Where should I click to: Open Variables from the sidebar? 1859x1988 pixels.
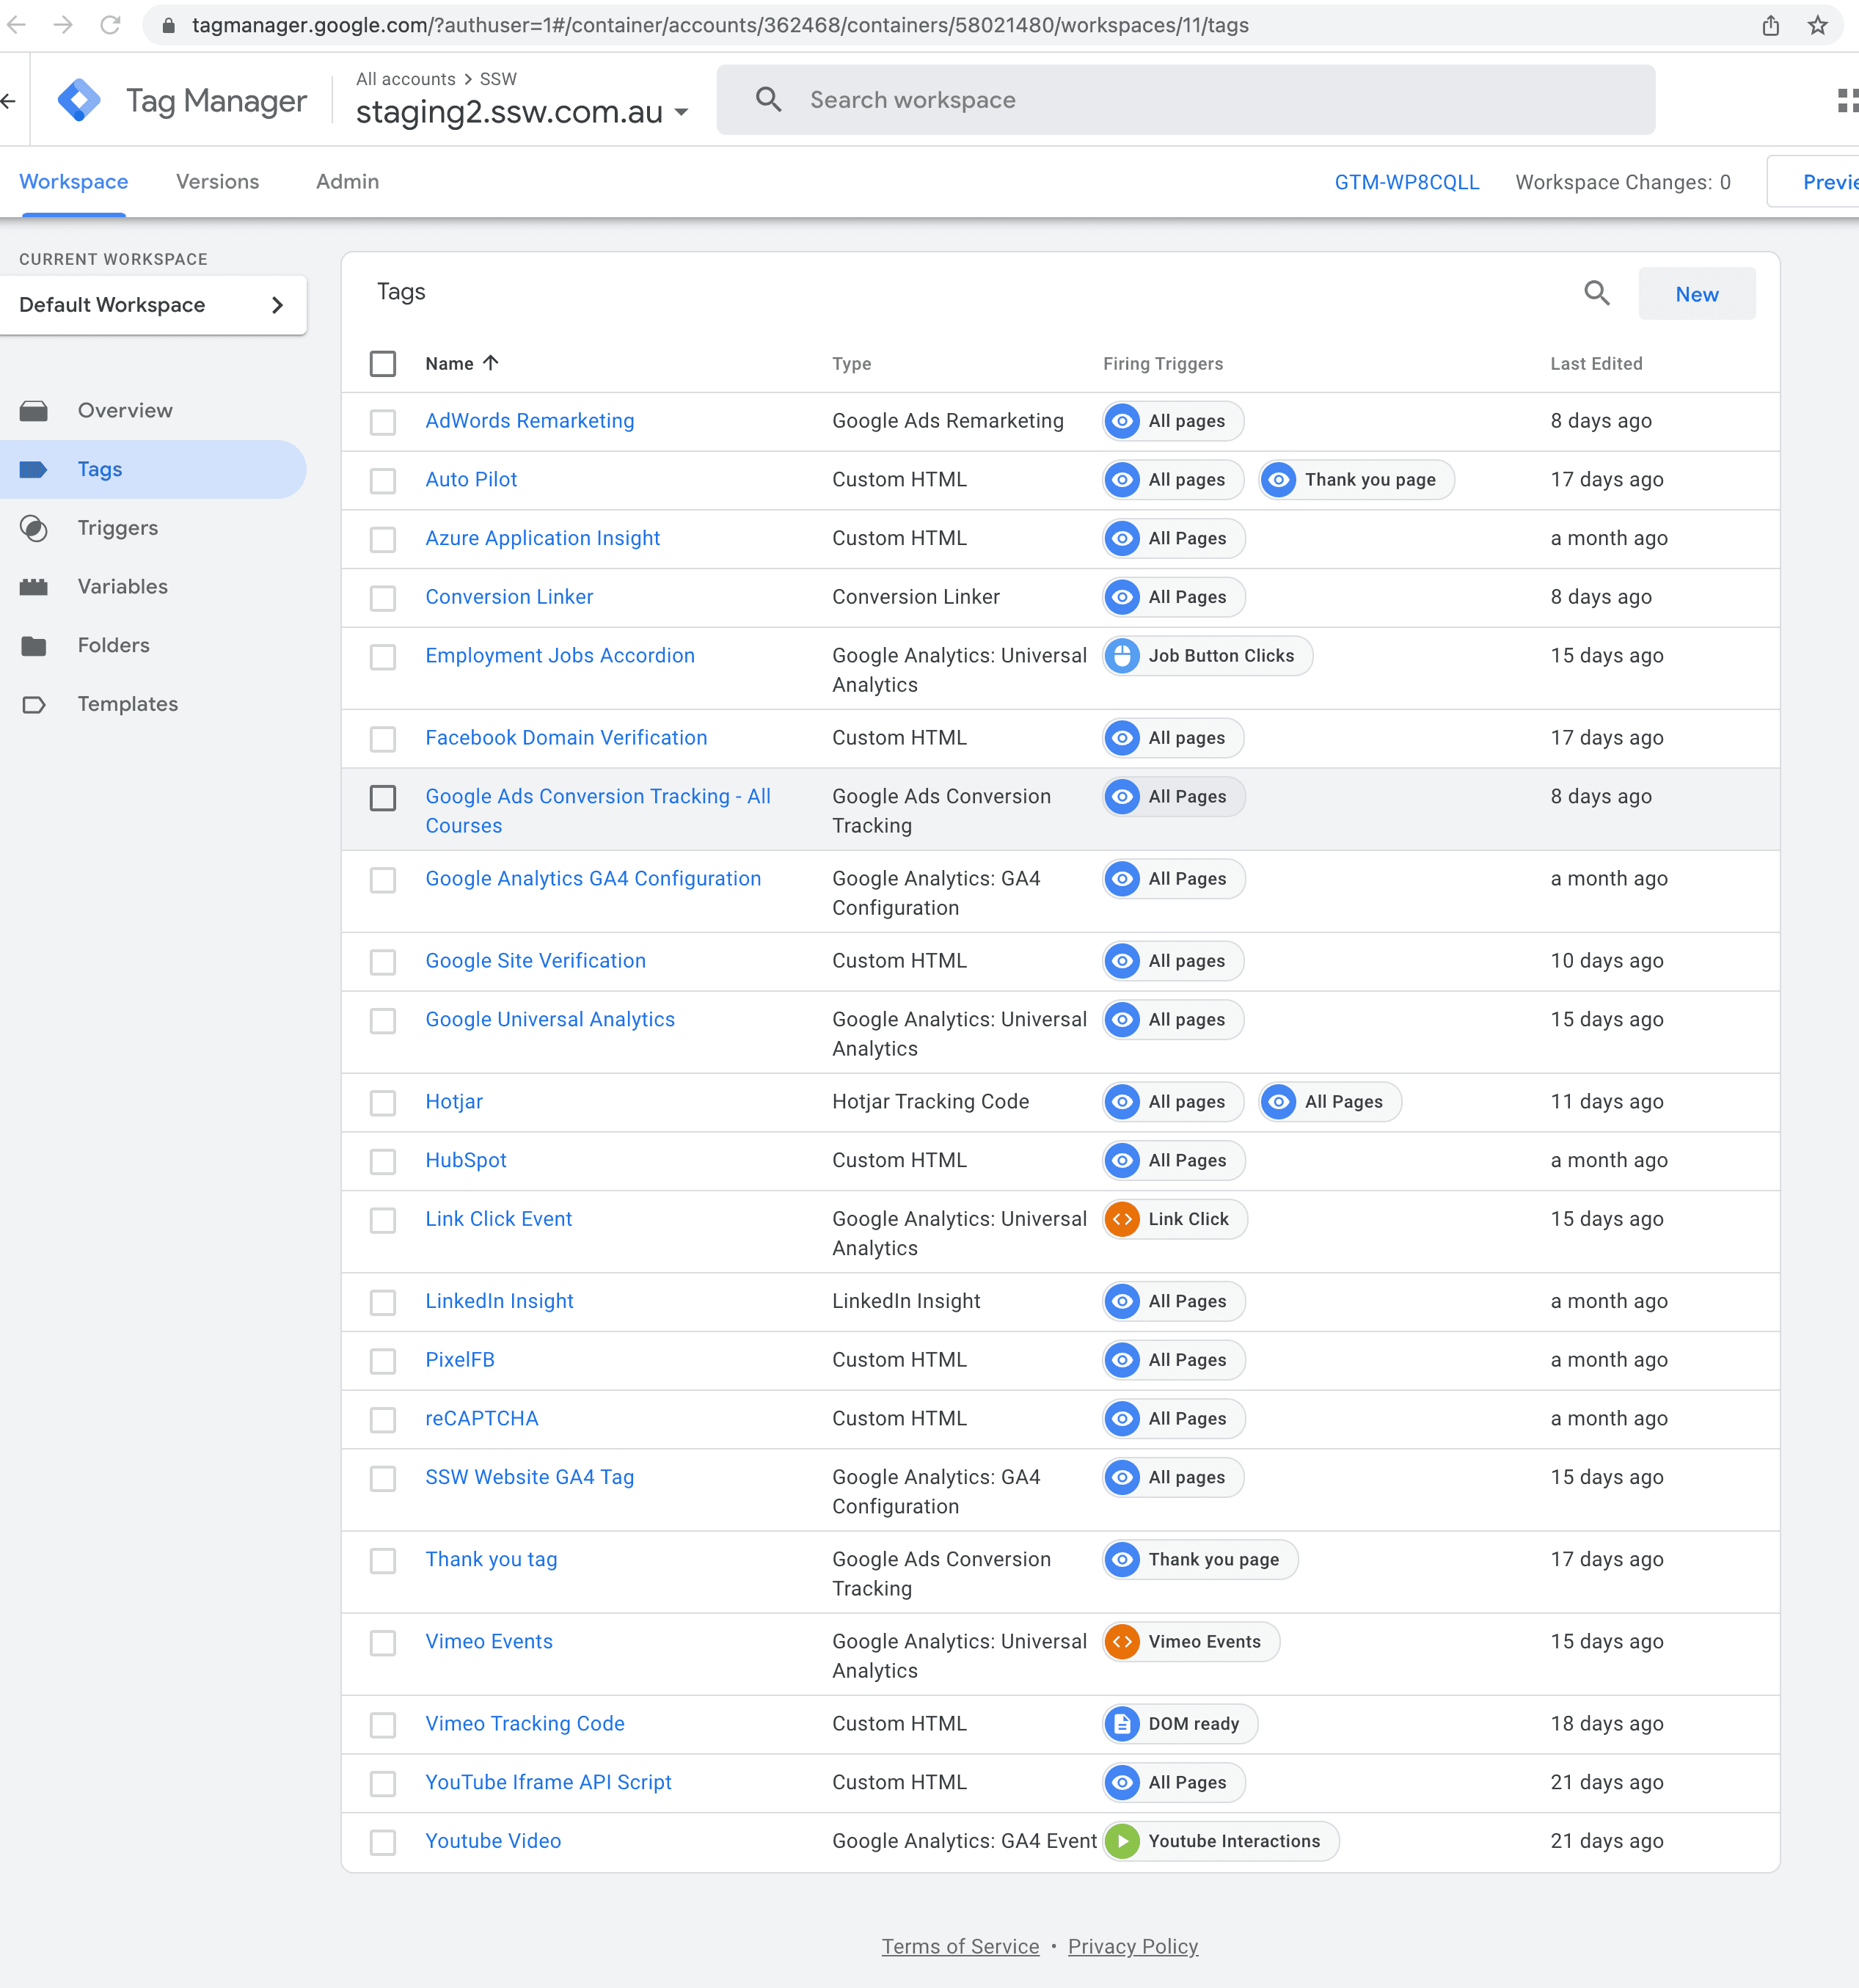(122, 587)
